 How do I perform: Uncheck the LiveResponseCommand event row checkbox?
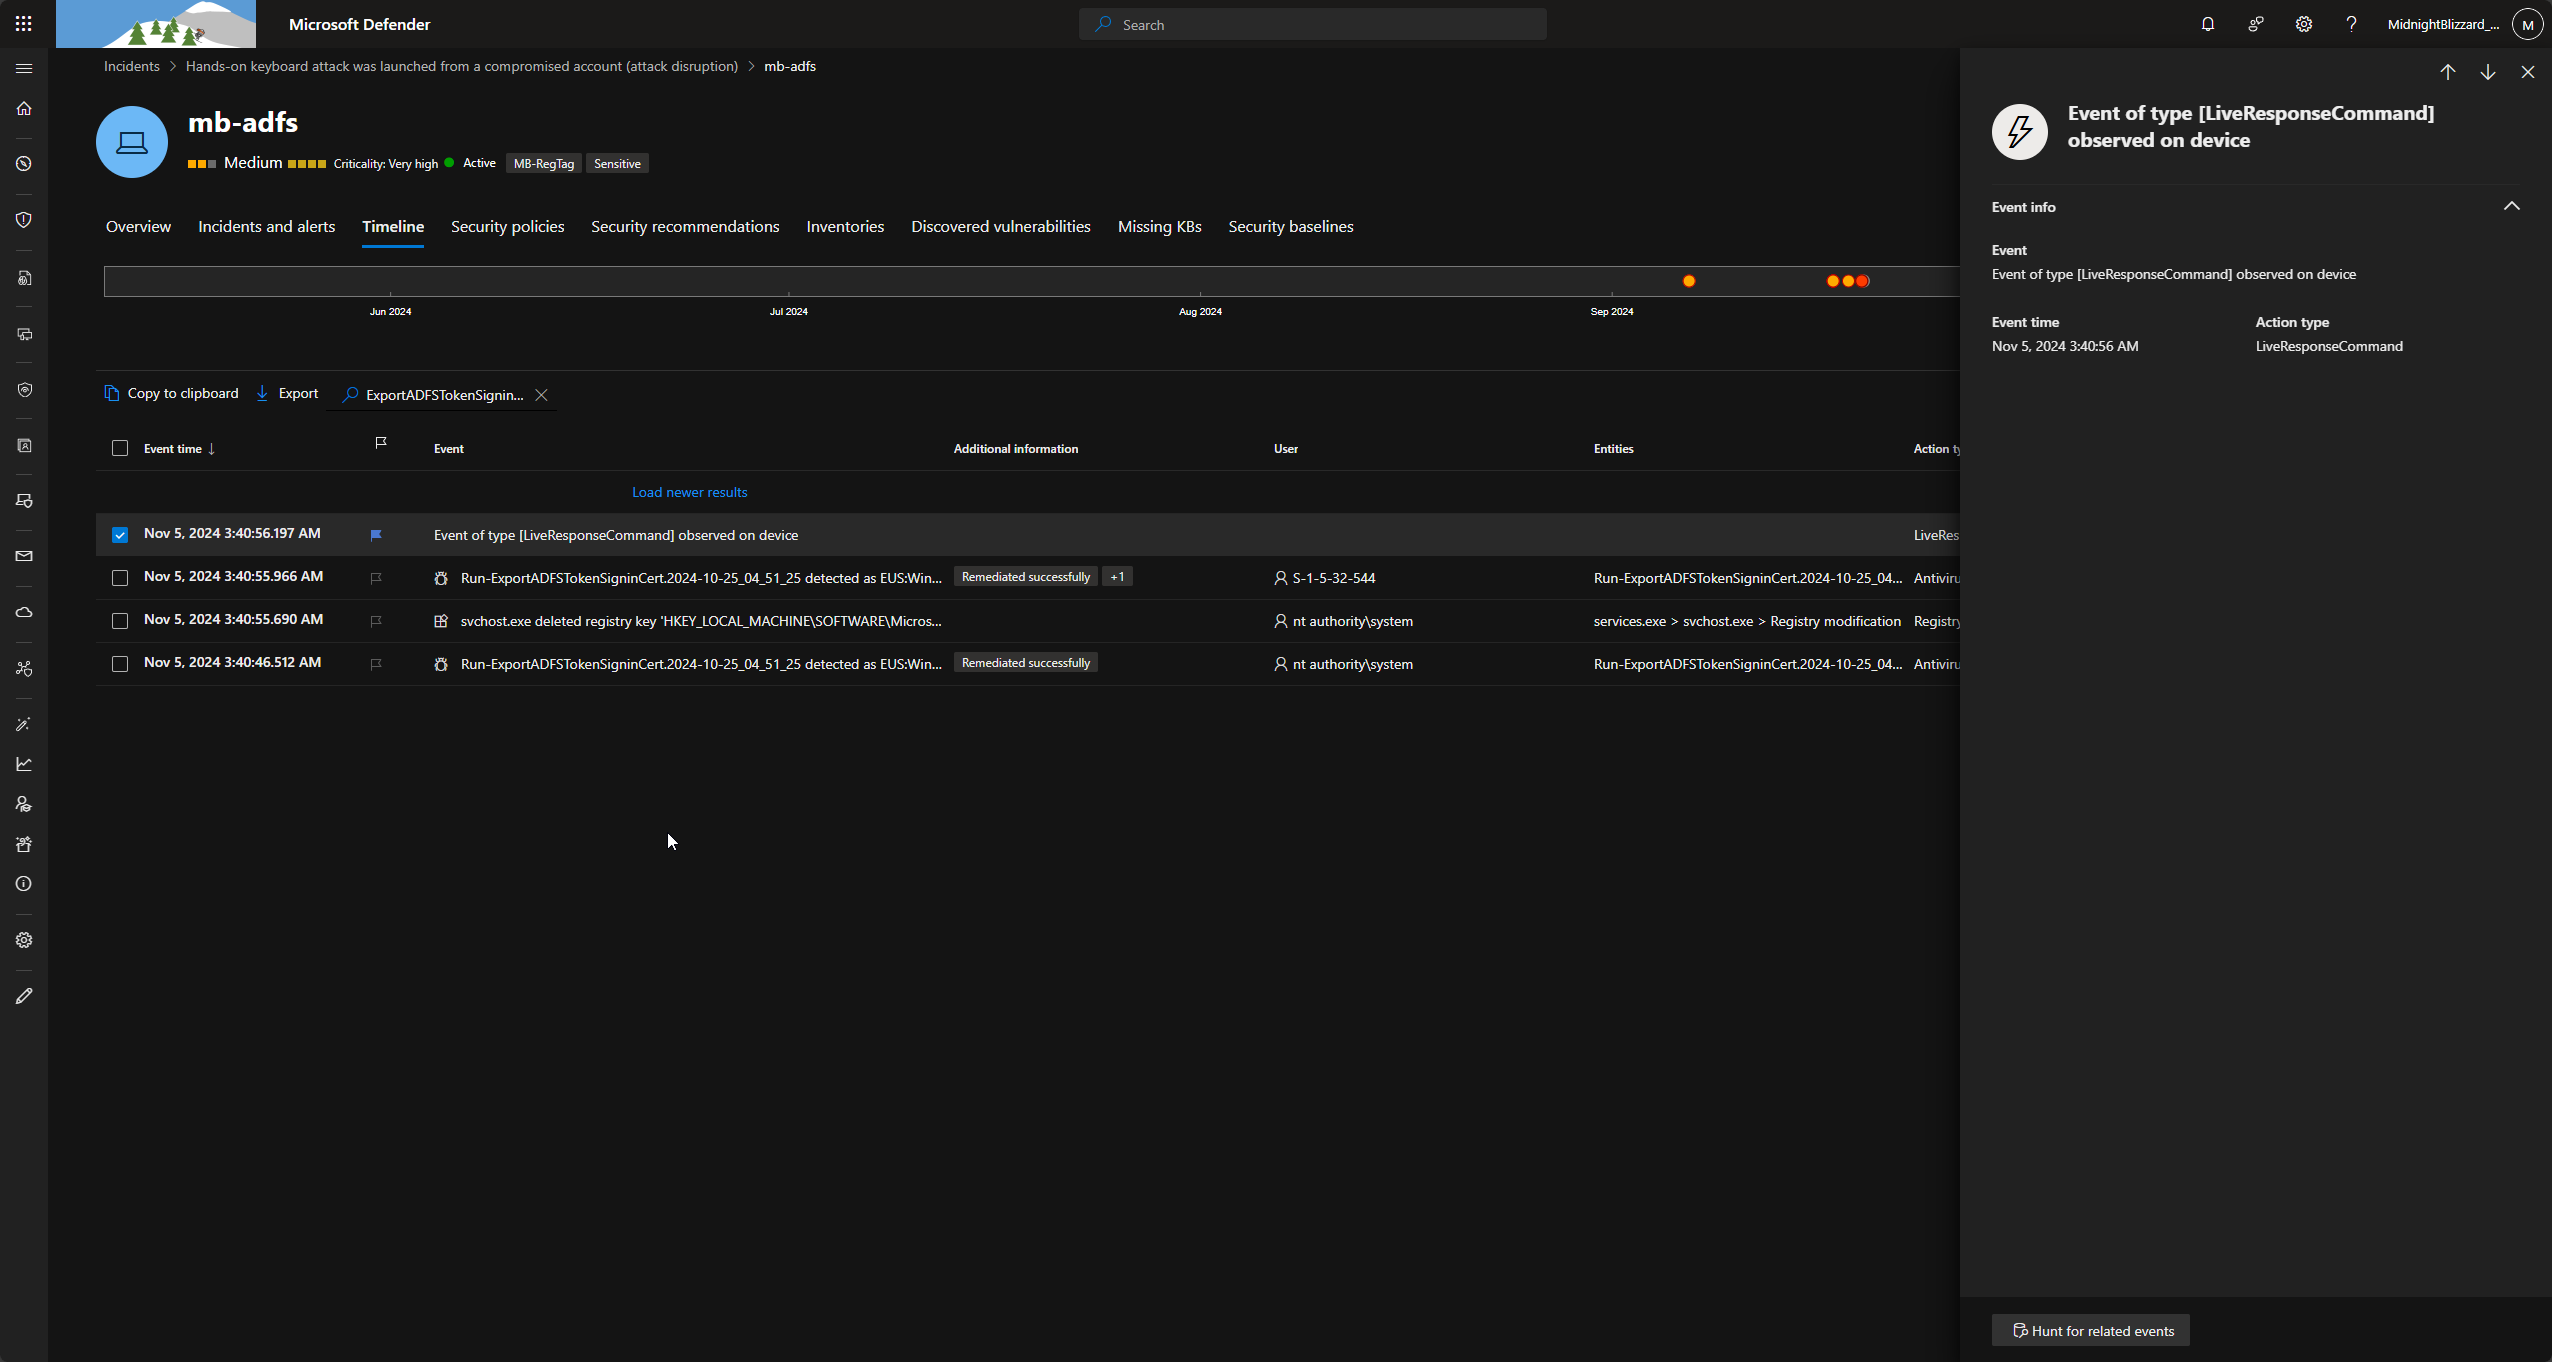click(x=120, y=535)
